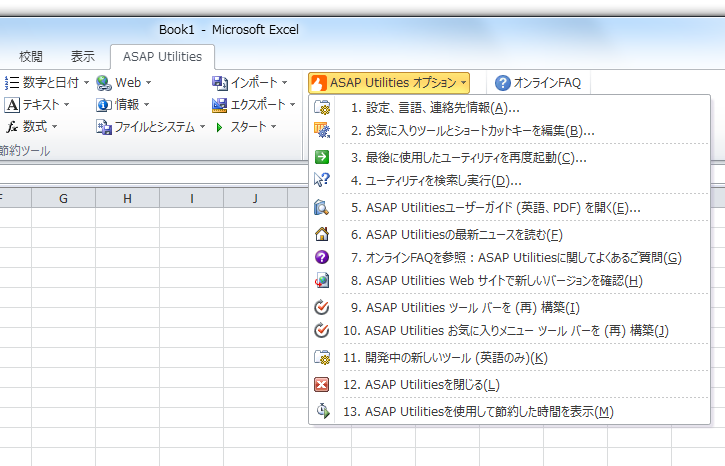
Task: Expand the インポート dropdown arrow
Action: coord(284,83)
